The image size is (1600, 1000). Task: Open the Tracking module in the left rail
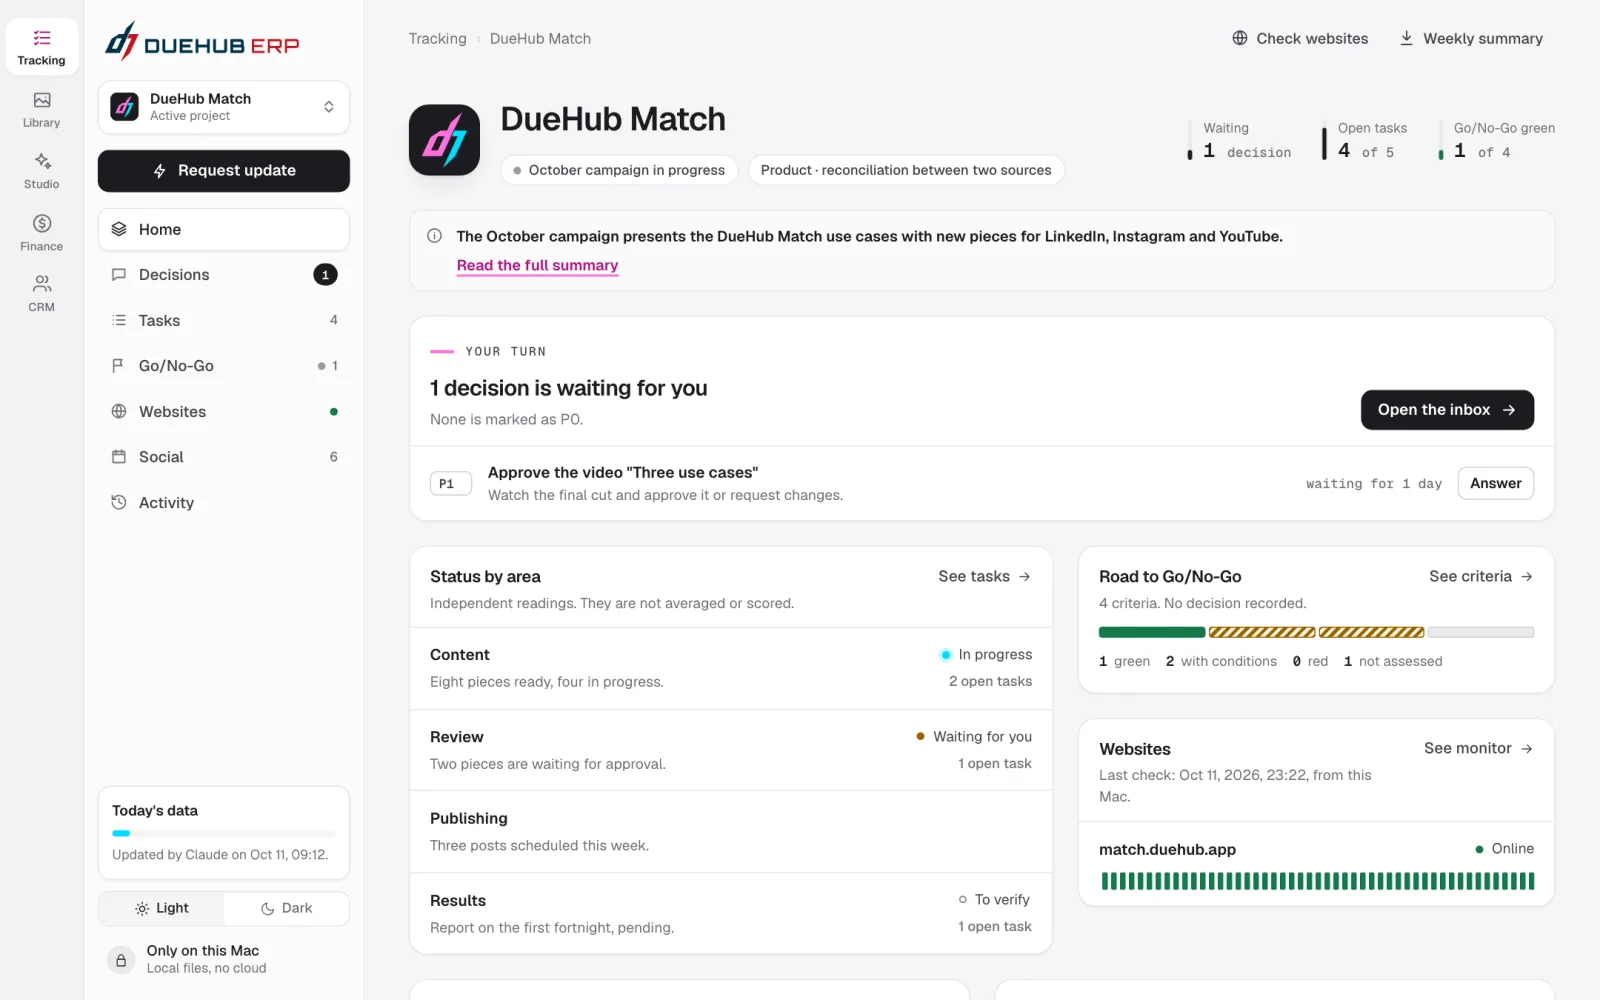pyautogui.click(x=41, y=47)
